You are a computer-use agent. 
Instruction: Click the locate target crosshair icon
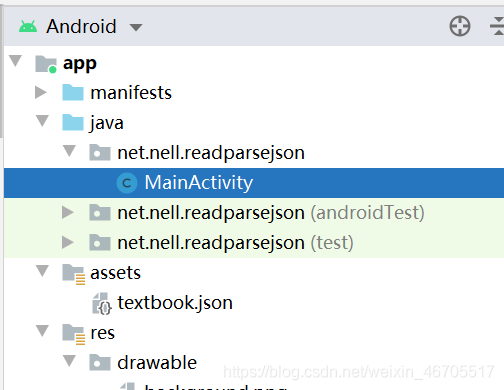tap(460, 26)
